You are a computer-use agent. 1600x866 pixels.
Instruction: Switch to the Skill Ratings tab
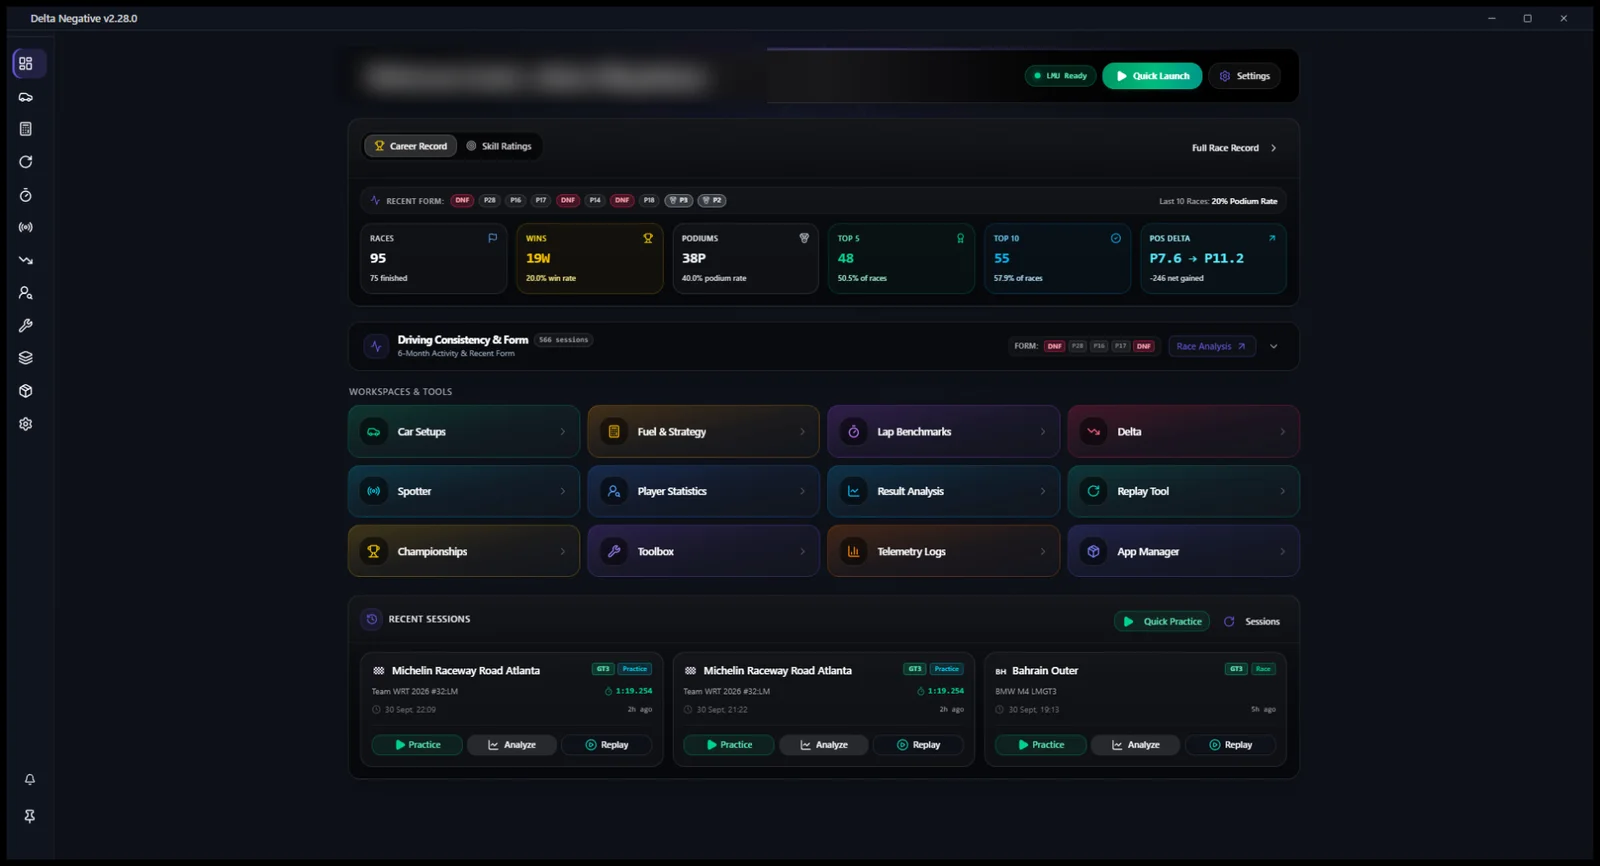click(499, 146)
